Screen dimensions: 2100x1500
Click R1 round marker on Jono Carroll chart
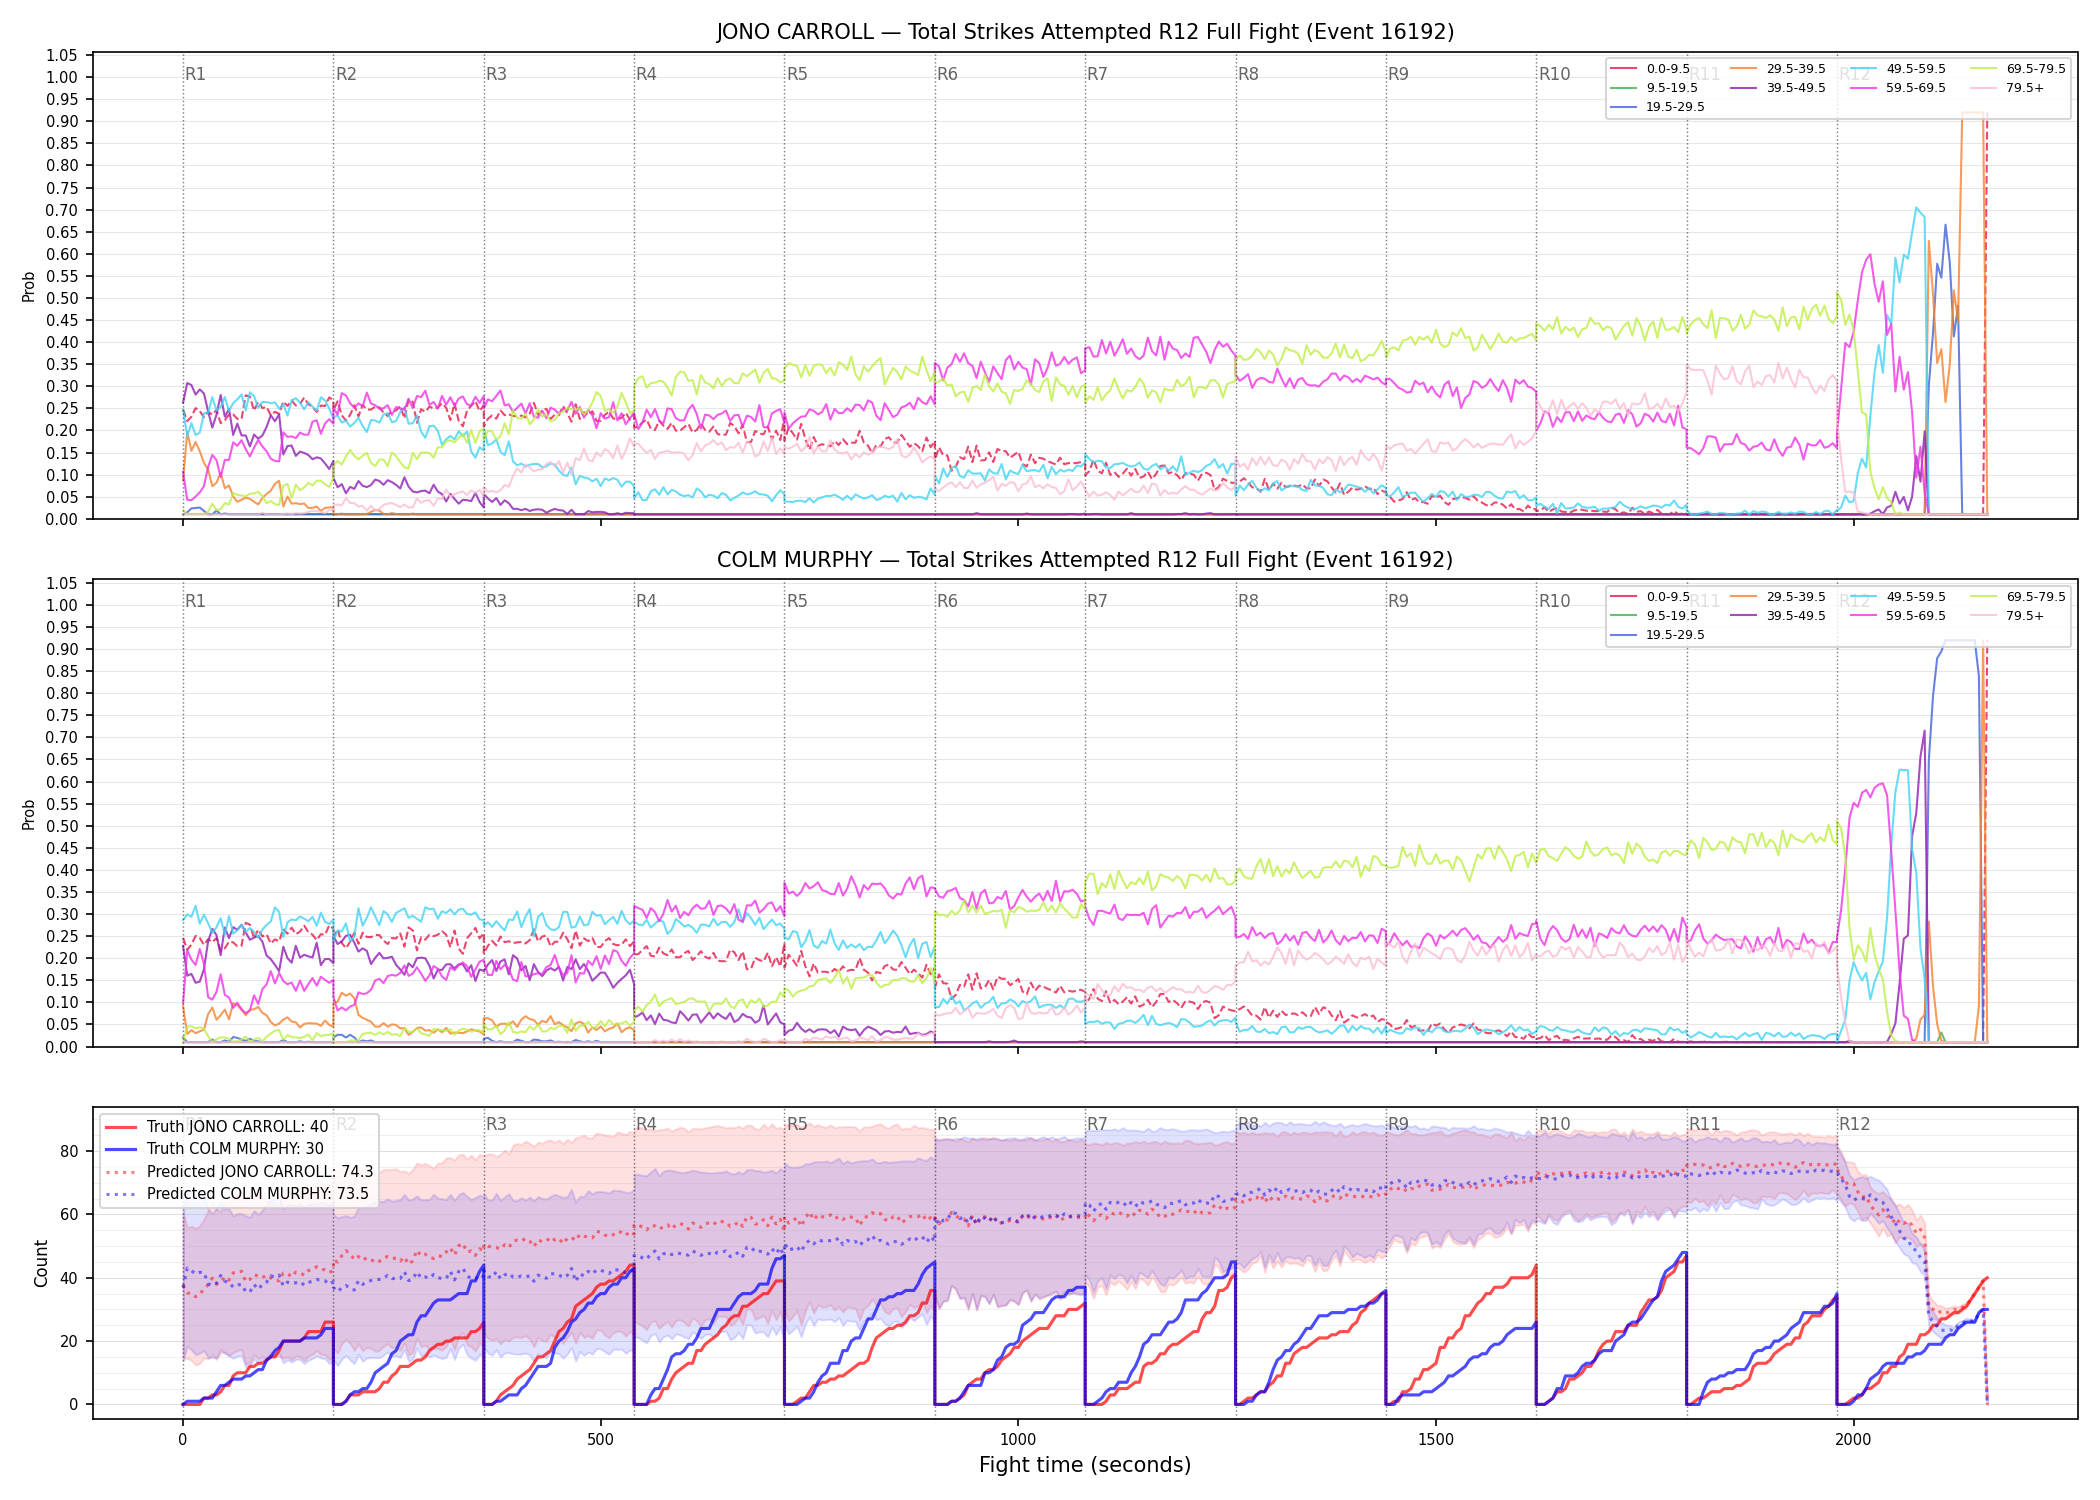click(x=195, y=74)
